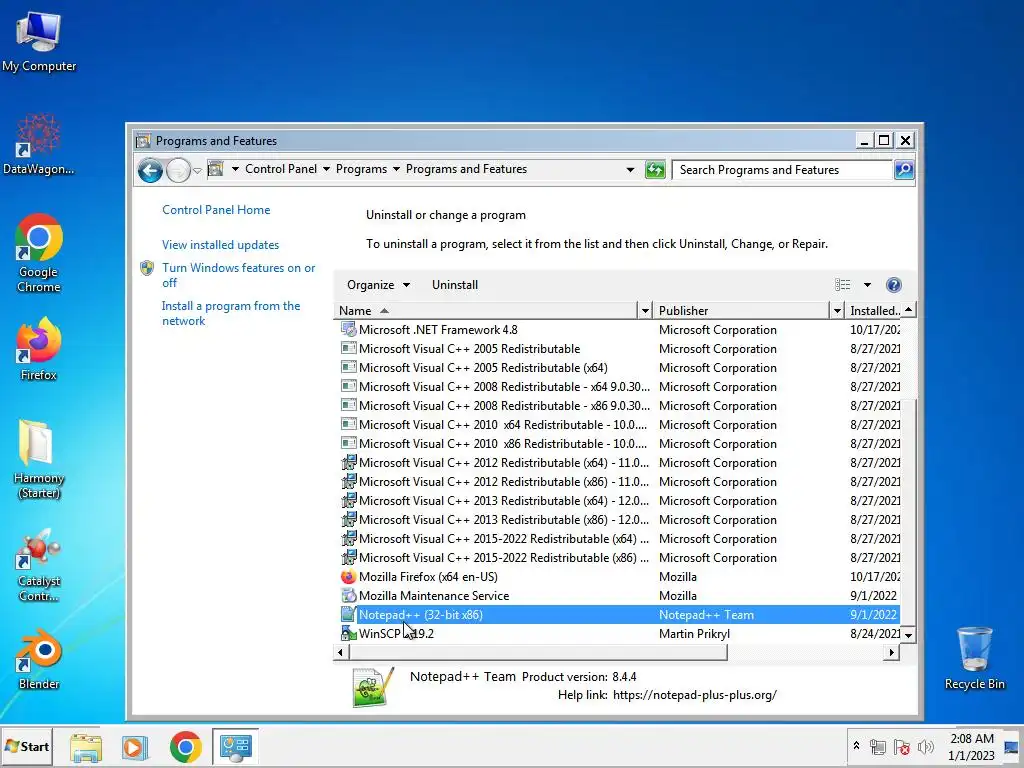Image resolution: width=1024 pixels, height=768 pixels.
Task: Expand the Control Panel breadcrumb dropdown arrow
Action: [326, 169]
